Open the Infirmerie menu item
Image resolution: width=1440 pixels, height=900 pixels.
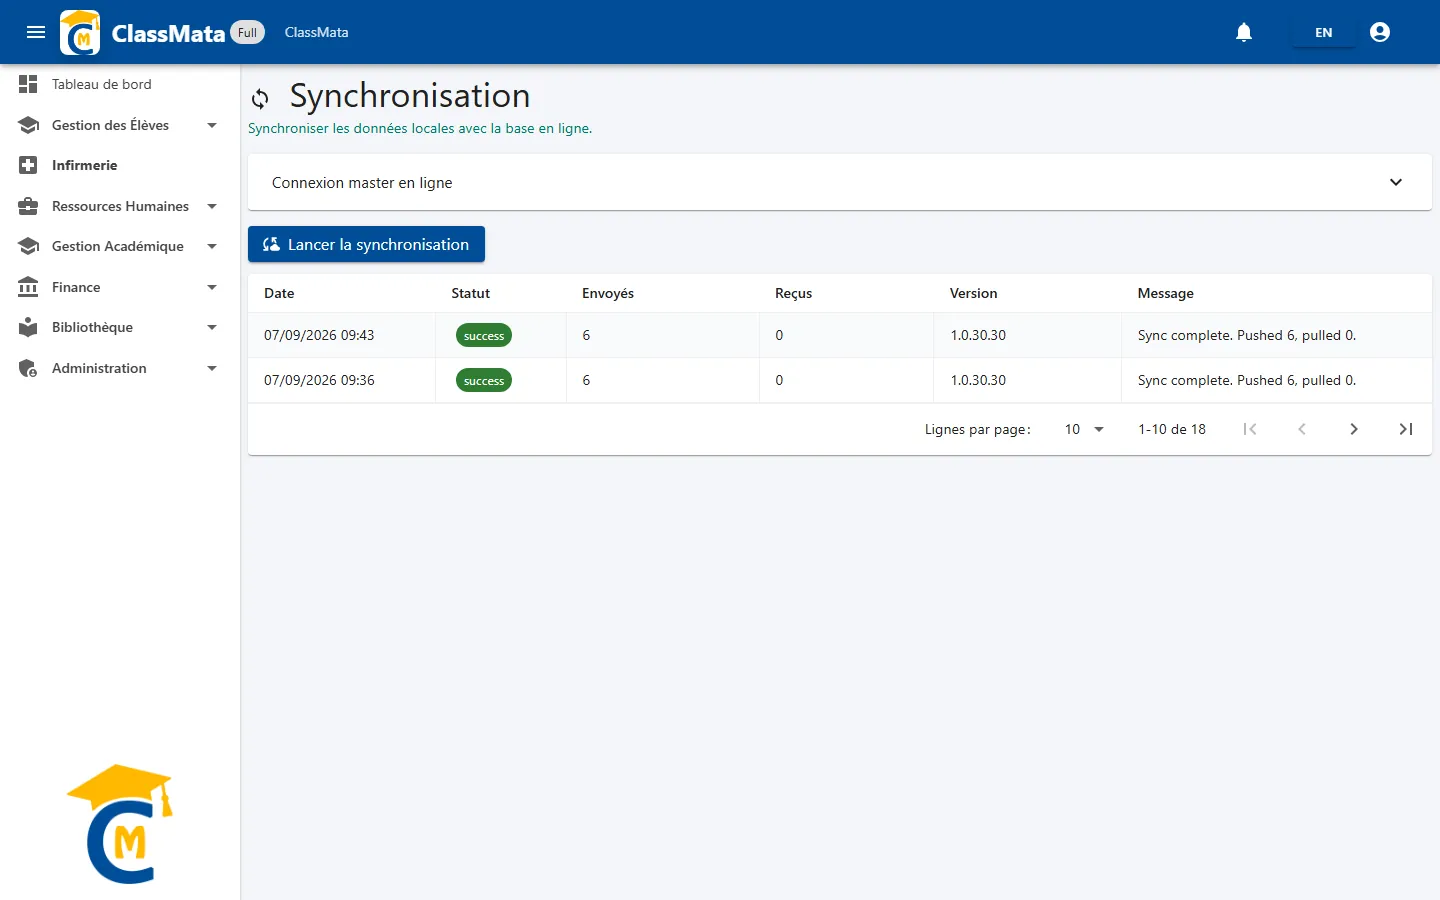[x=120, y=165]
